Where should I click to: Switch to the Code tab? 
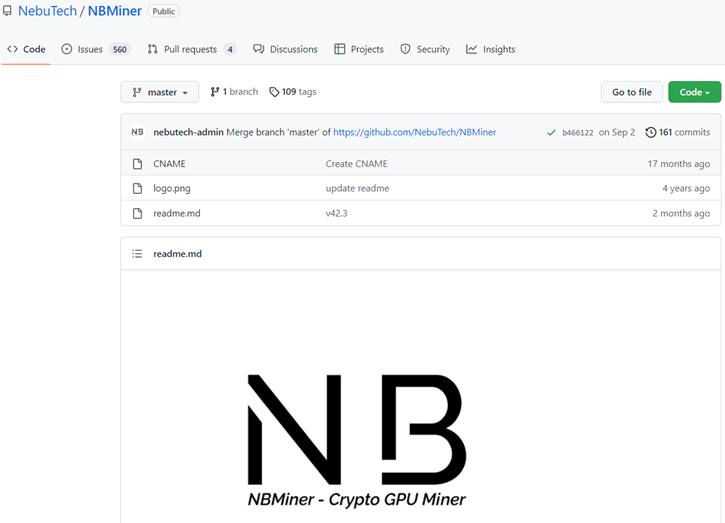[26, 49]
